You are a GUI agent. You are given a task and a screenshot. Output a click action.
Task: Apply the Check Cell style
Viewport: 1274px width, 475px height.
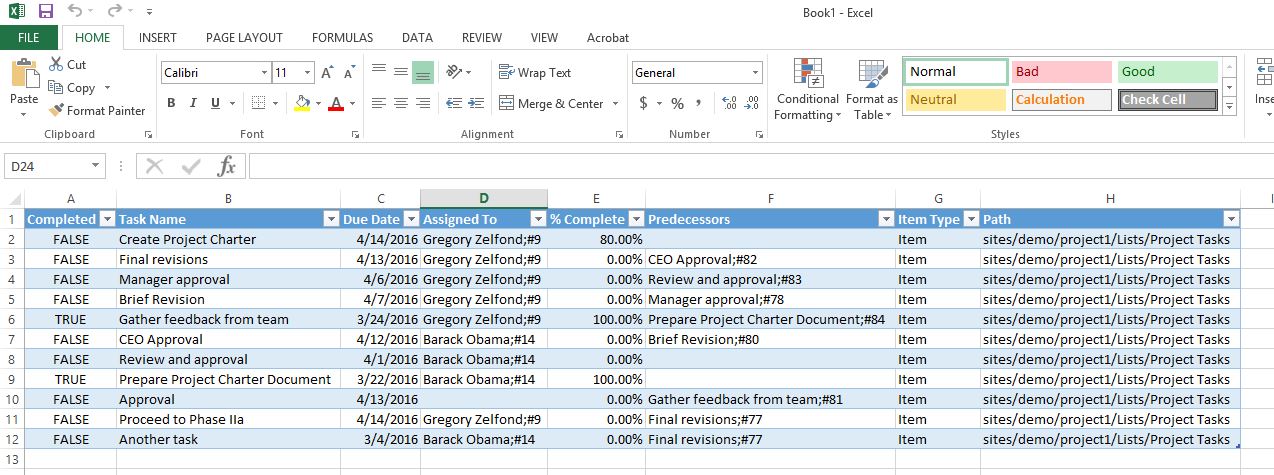(1167, 100)
